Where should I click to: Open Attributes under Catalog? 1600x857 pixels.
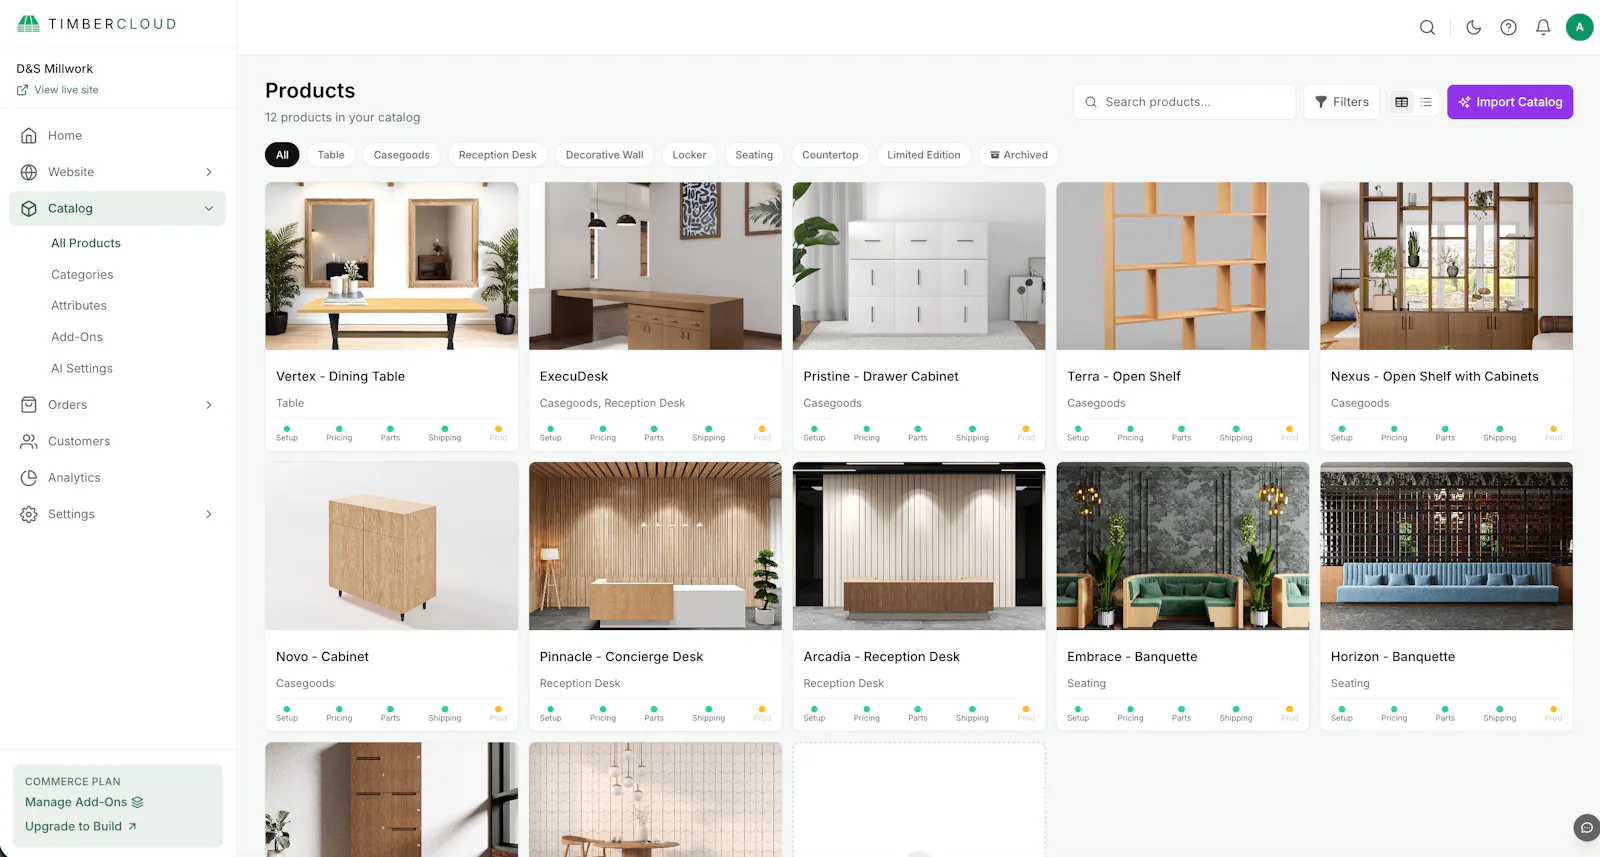[x=79, y=306]
